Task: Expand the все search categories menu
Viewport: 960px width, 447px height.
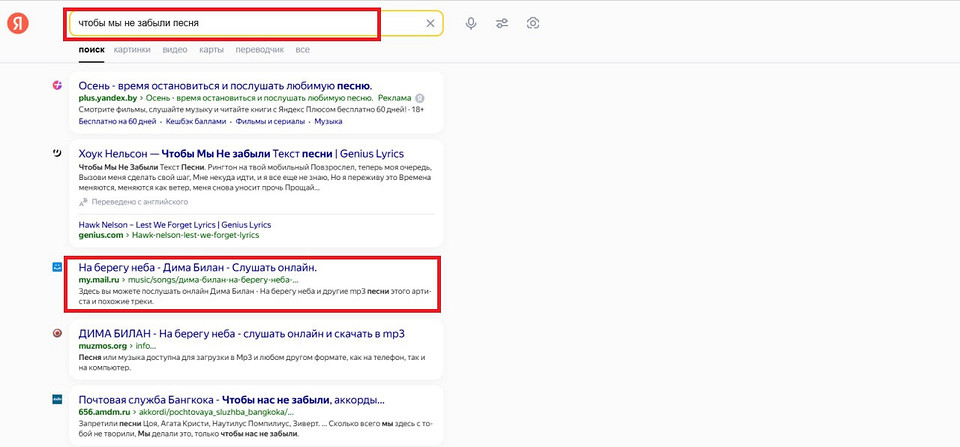Action: click(x=302, y=49)
